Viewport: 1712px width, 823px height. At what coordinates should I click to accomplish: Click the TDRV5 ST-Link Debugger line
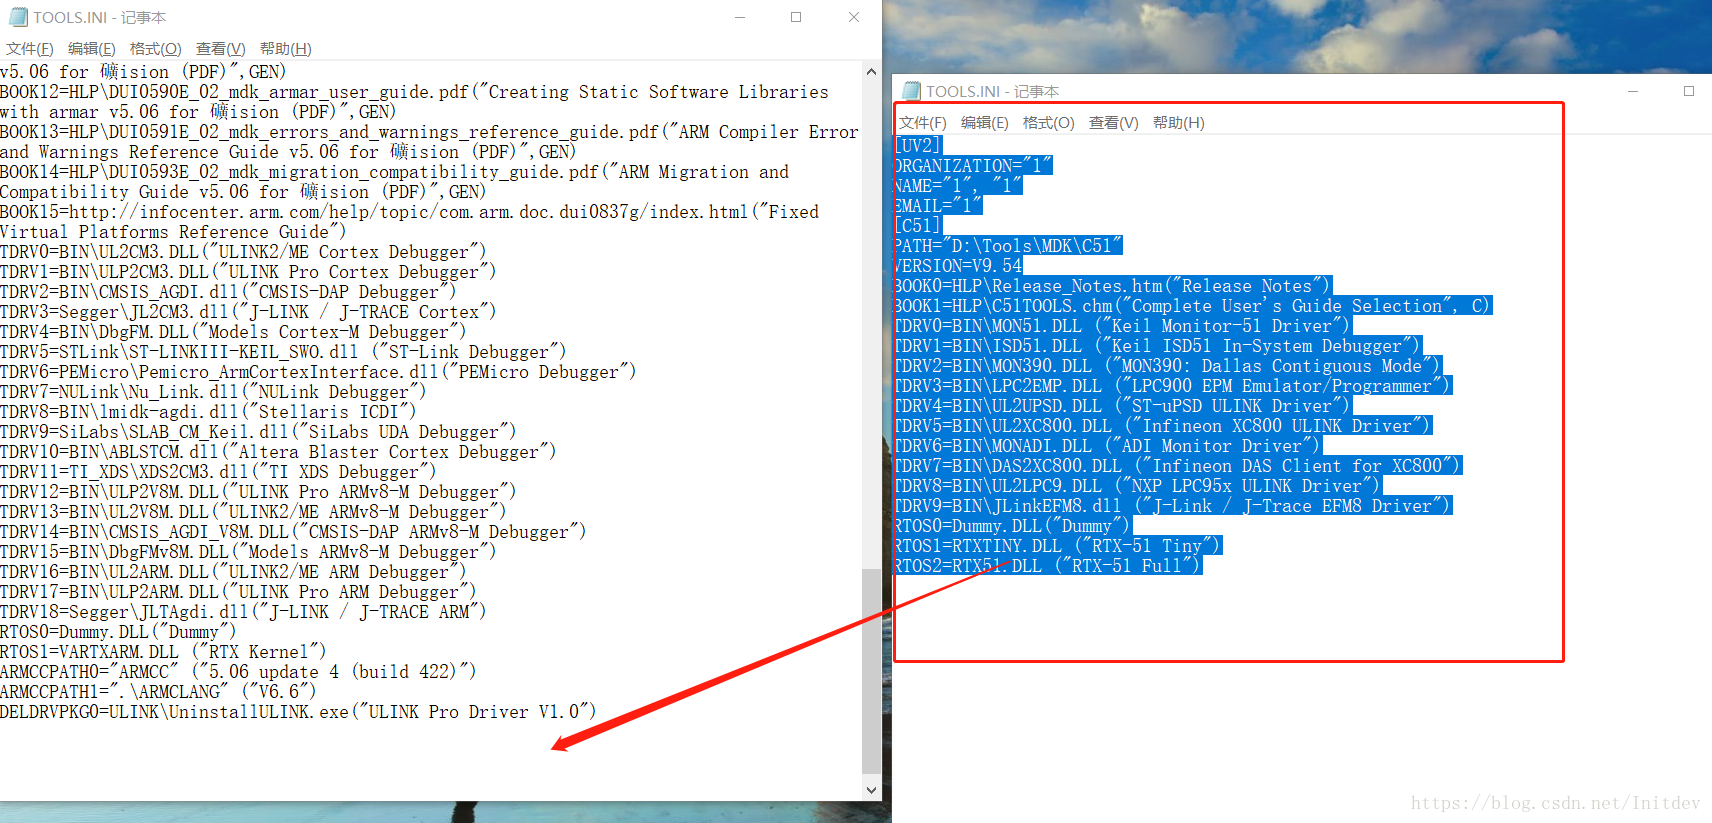[283, 352]
